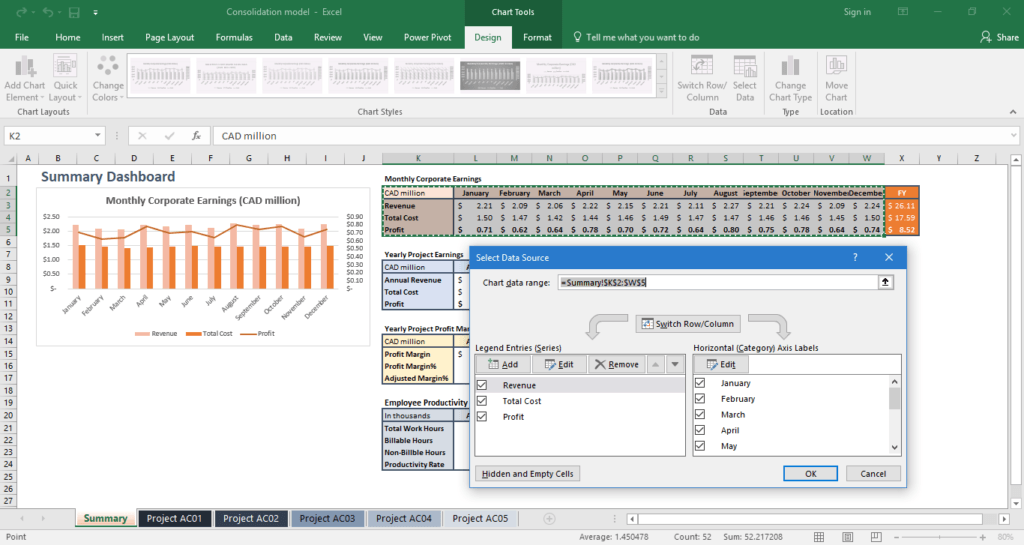Click the Switch Row/Column ribbon icon
Image resolution: width=1024 pixels, height=545 pixels.
pyautogui.click(x=703, y=67)
